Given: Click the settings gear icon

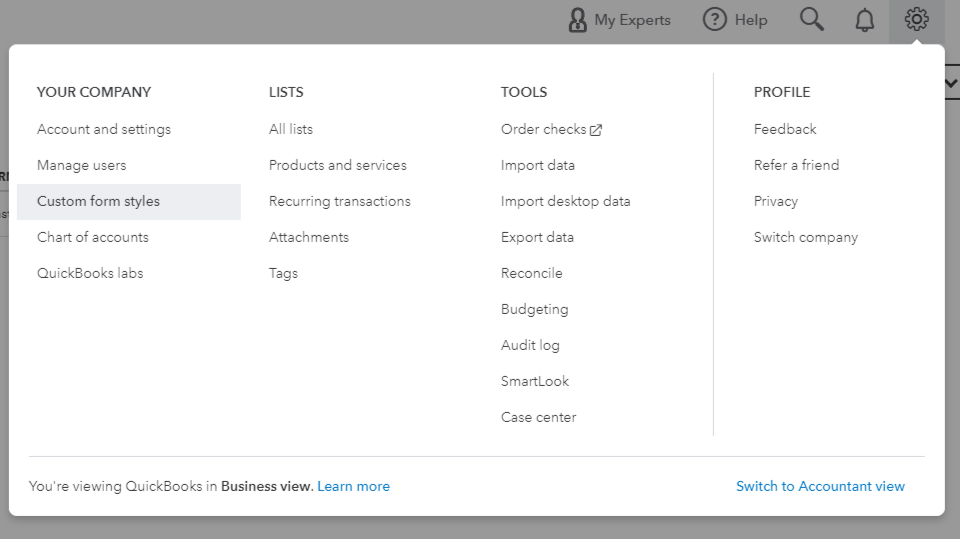Looking at the screenshot, I should pos(916,20).
